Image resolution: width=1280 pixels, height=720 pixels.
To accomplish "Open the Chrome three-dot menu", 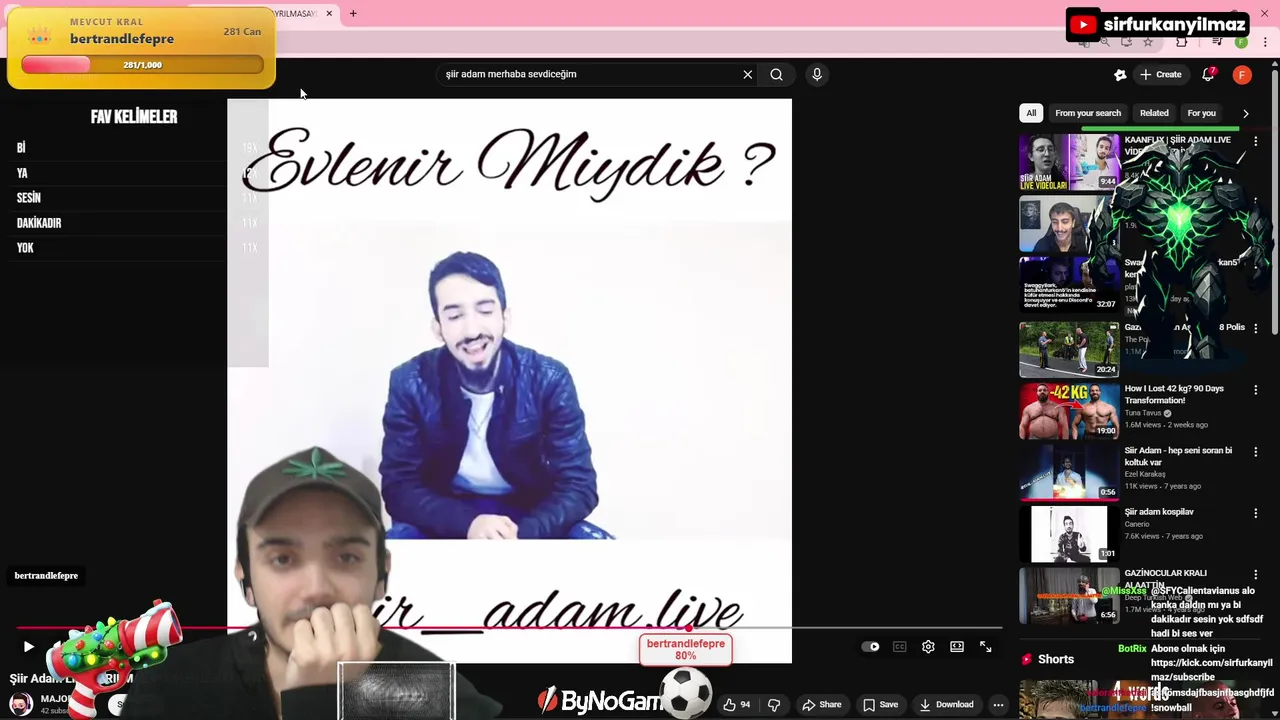I will [1265, 42].
